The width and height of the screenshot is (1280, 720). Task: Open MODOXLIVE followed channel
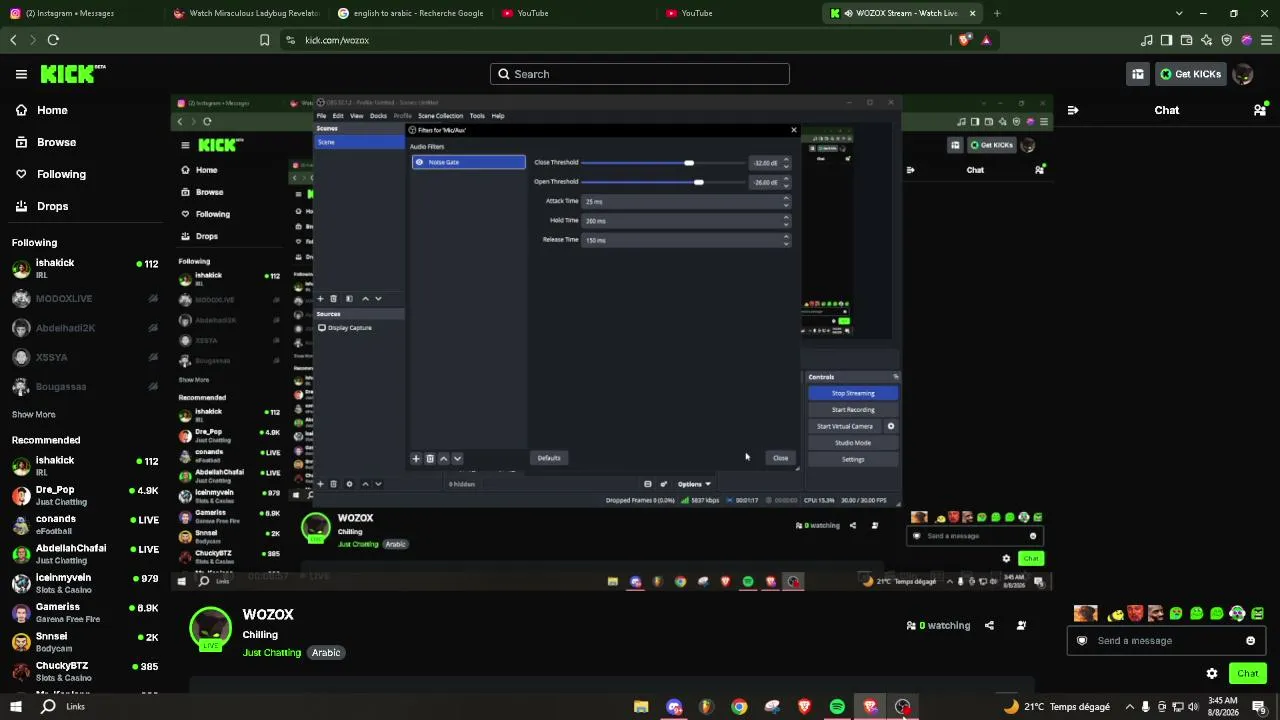85,298
